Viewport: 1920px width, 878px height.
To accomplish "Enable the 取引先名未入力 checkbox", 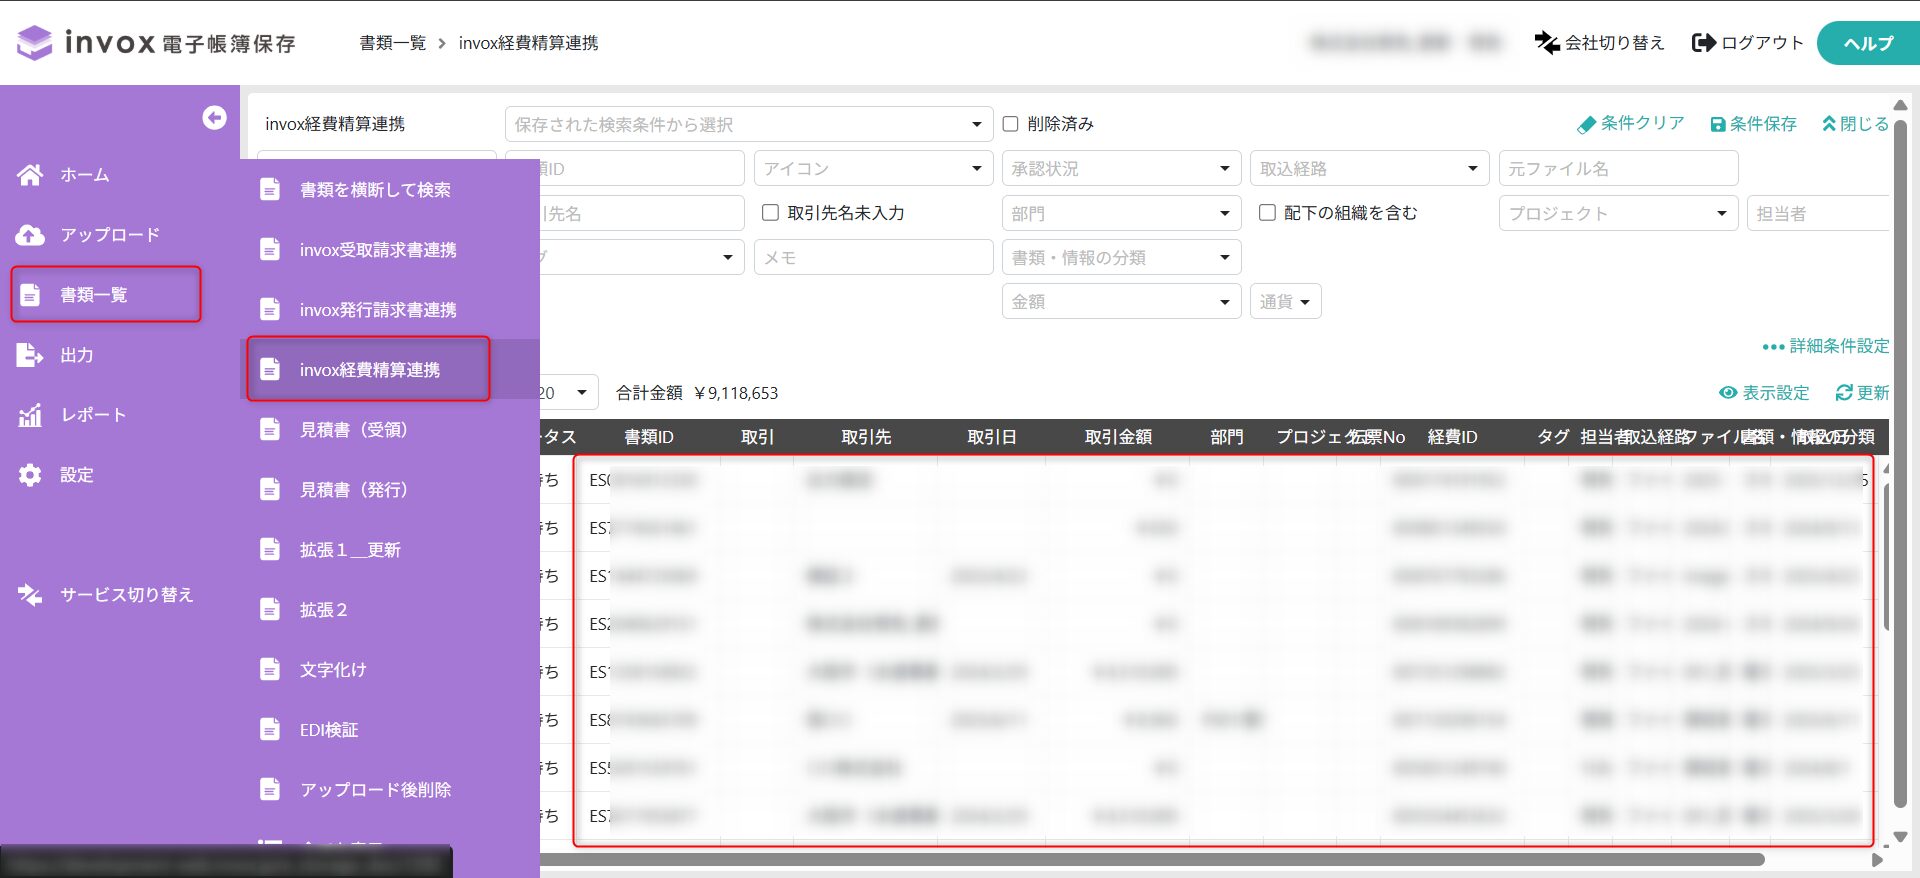I will tap(771, 213).
